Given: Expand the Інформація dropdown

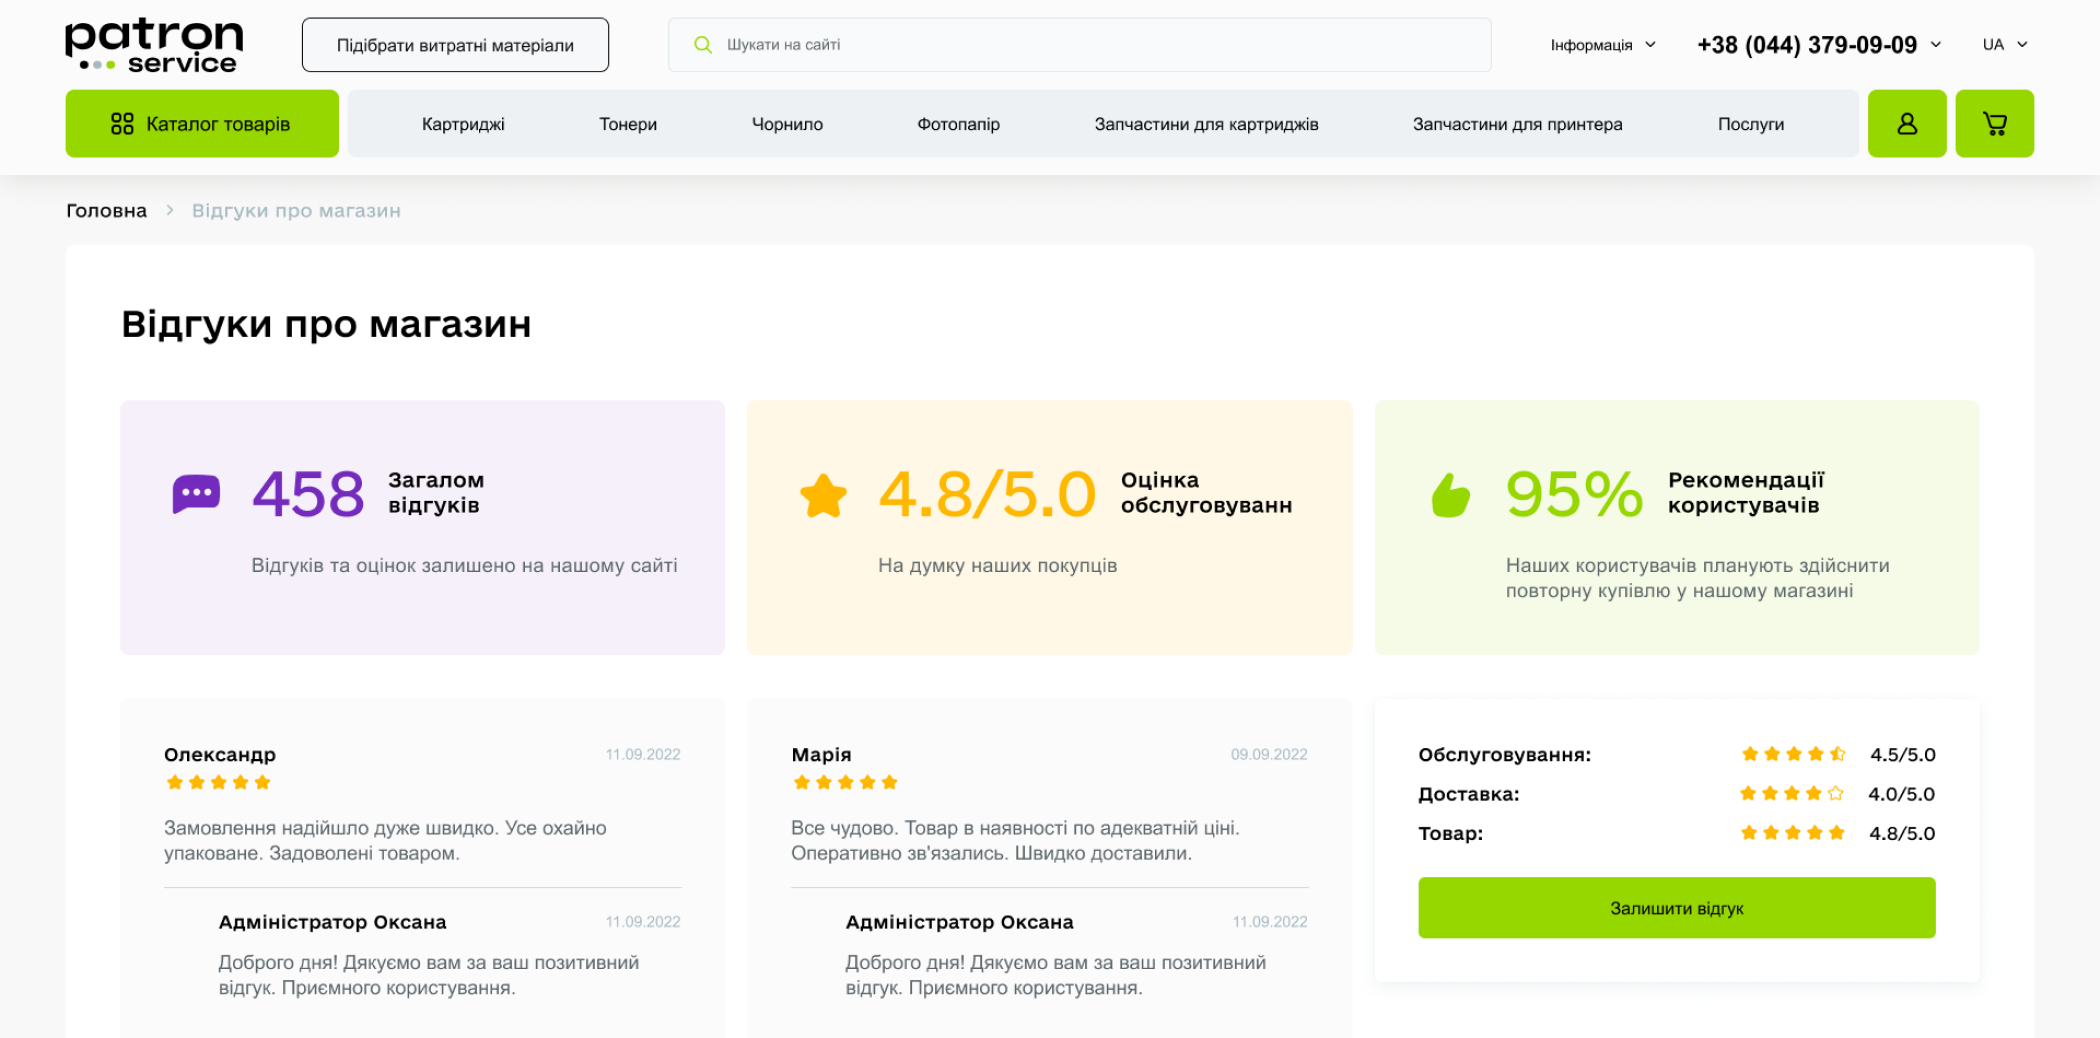Looking at the screenshot, I should (x=1602, y=45).
